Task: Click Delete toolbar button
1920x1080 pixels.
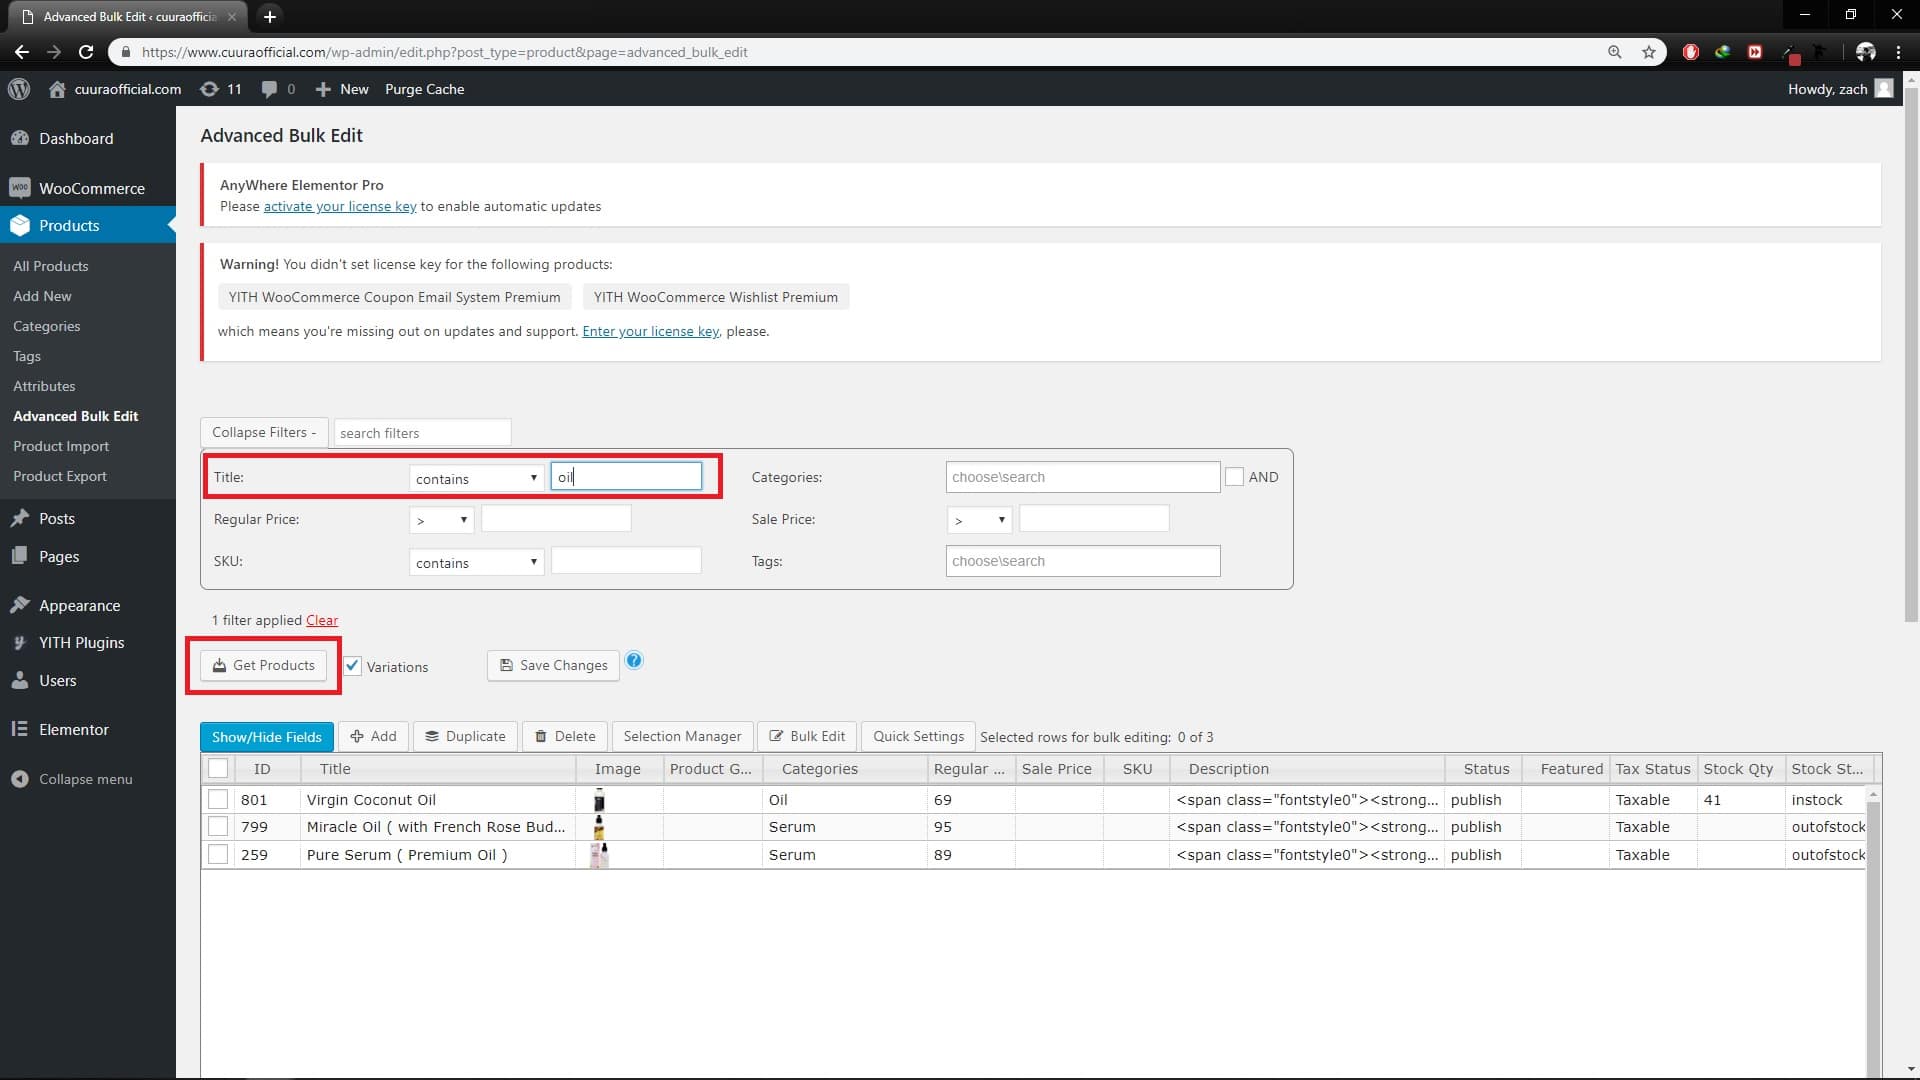Action: [x=565, y=736]
